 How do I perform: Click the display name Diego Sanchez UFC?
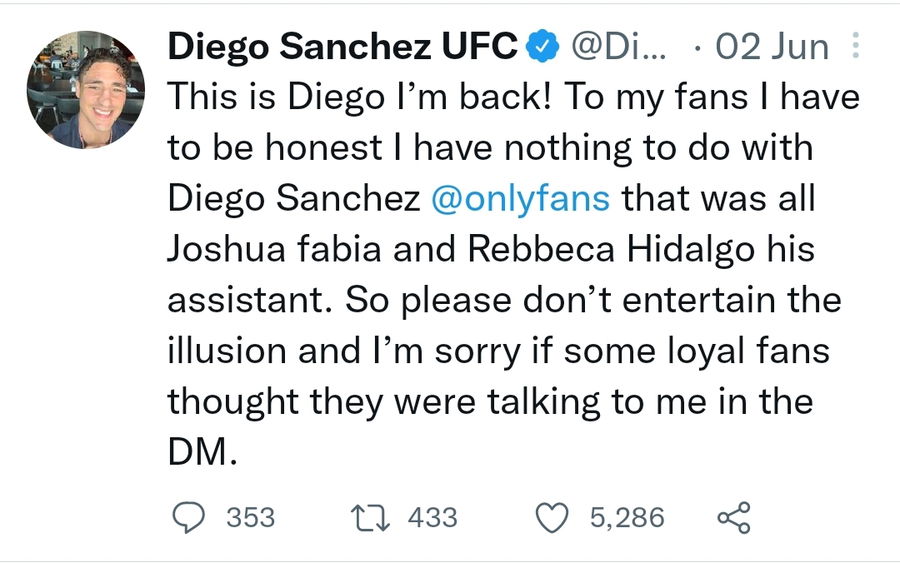coord(342,46)
